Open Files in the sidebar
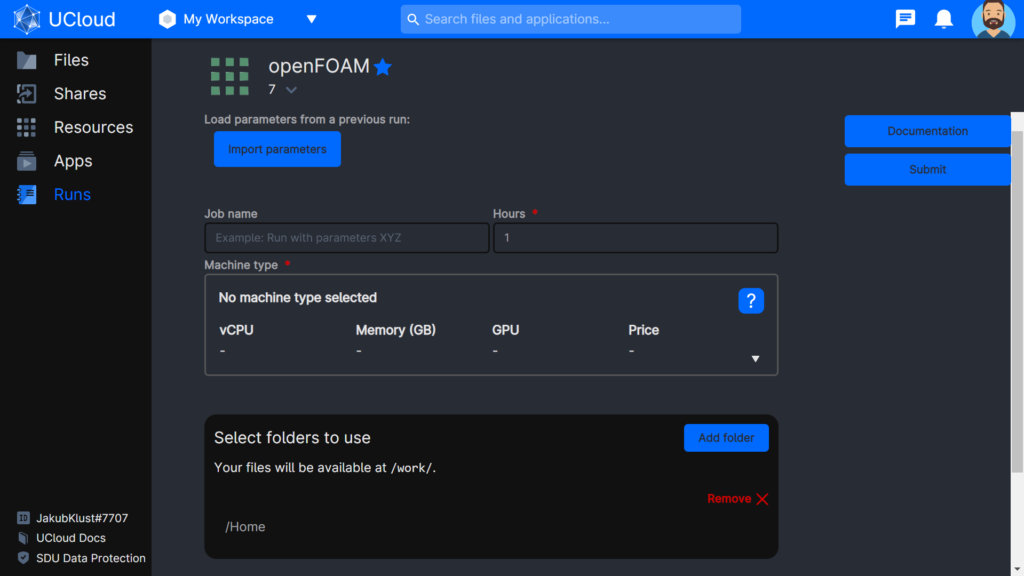Viewport: 1024px width, 576px height. 71,60
